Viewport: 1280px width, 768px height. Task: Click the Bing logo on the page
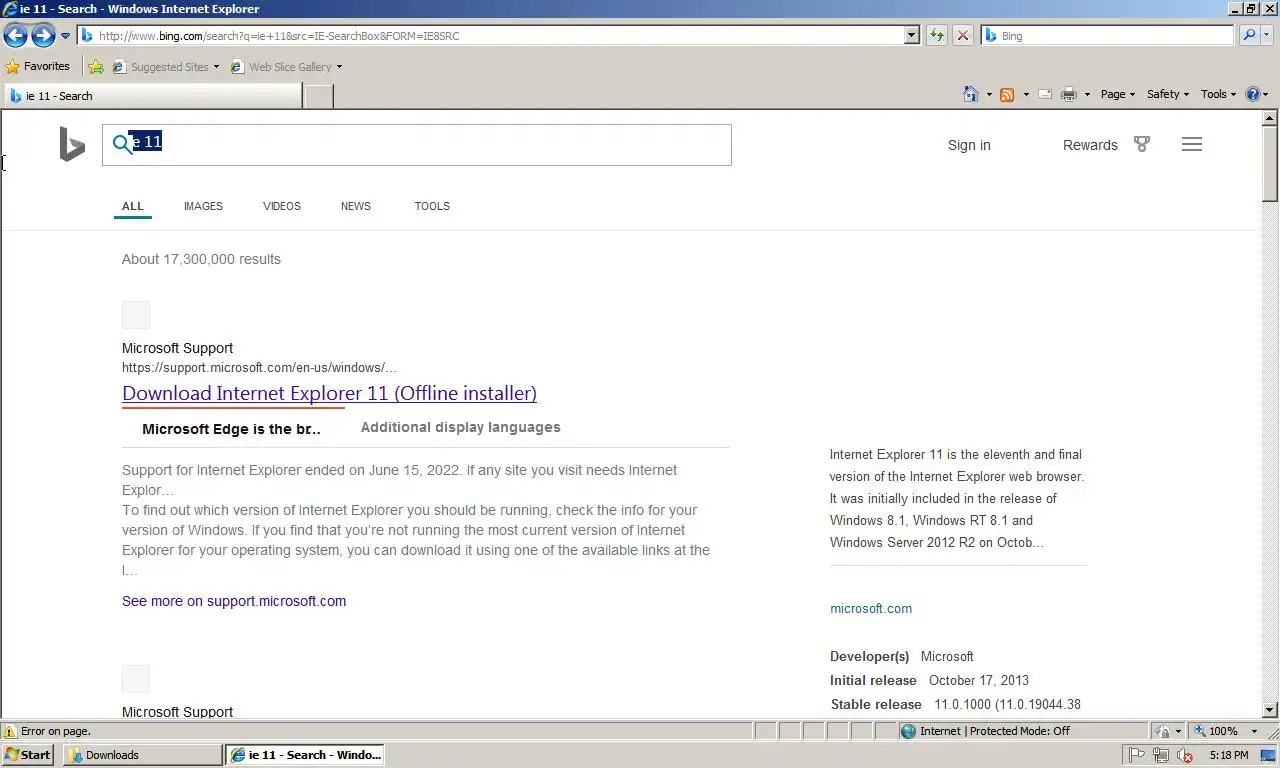click(x=72, y=145)
